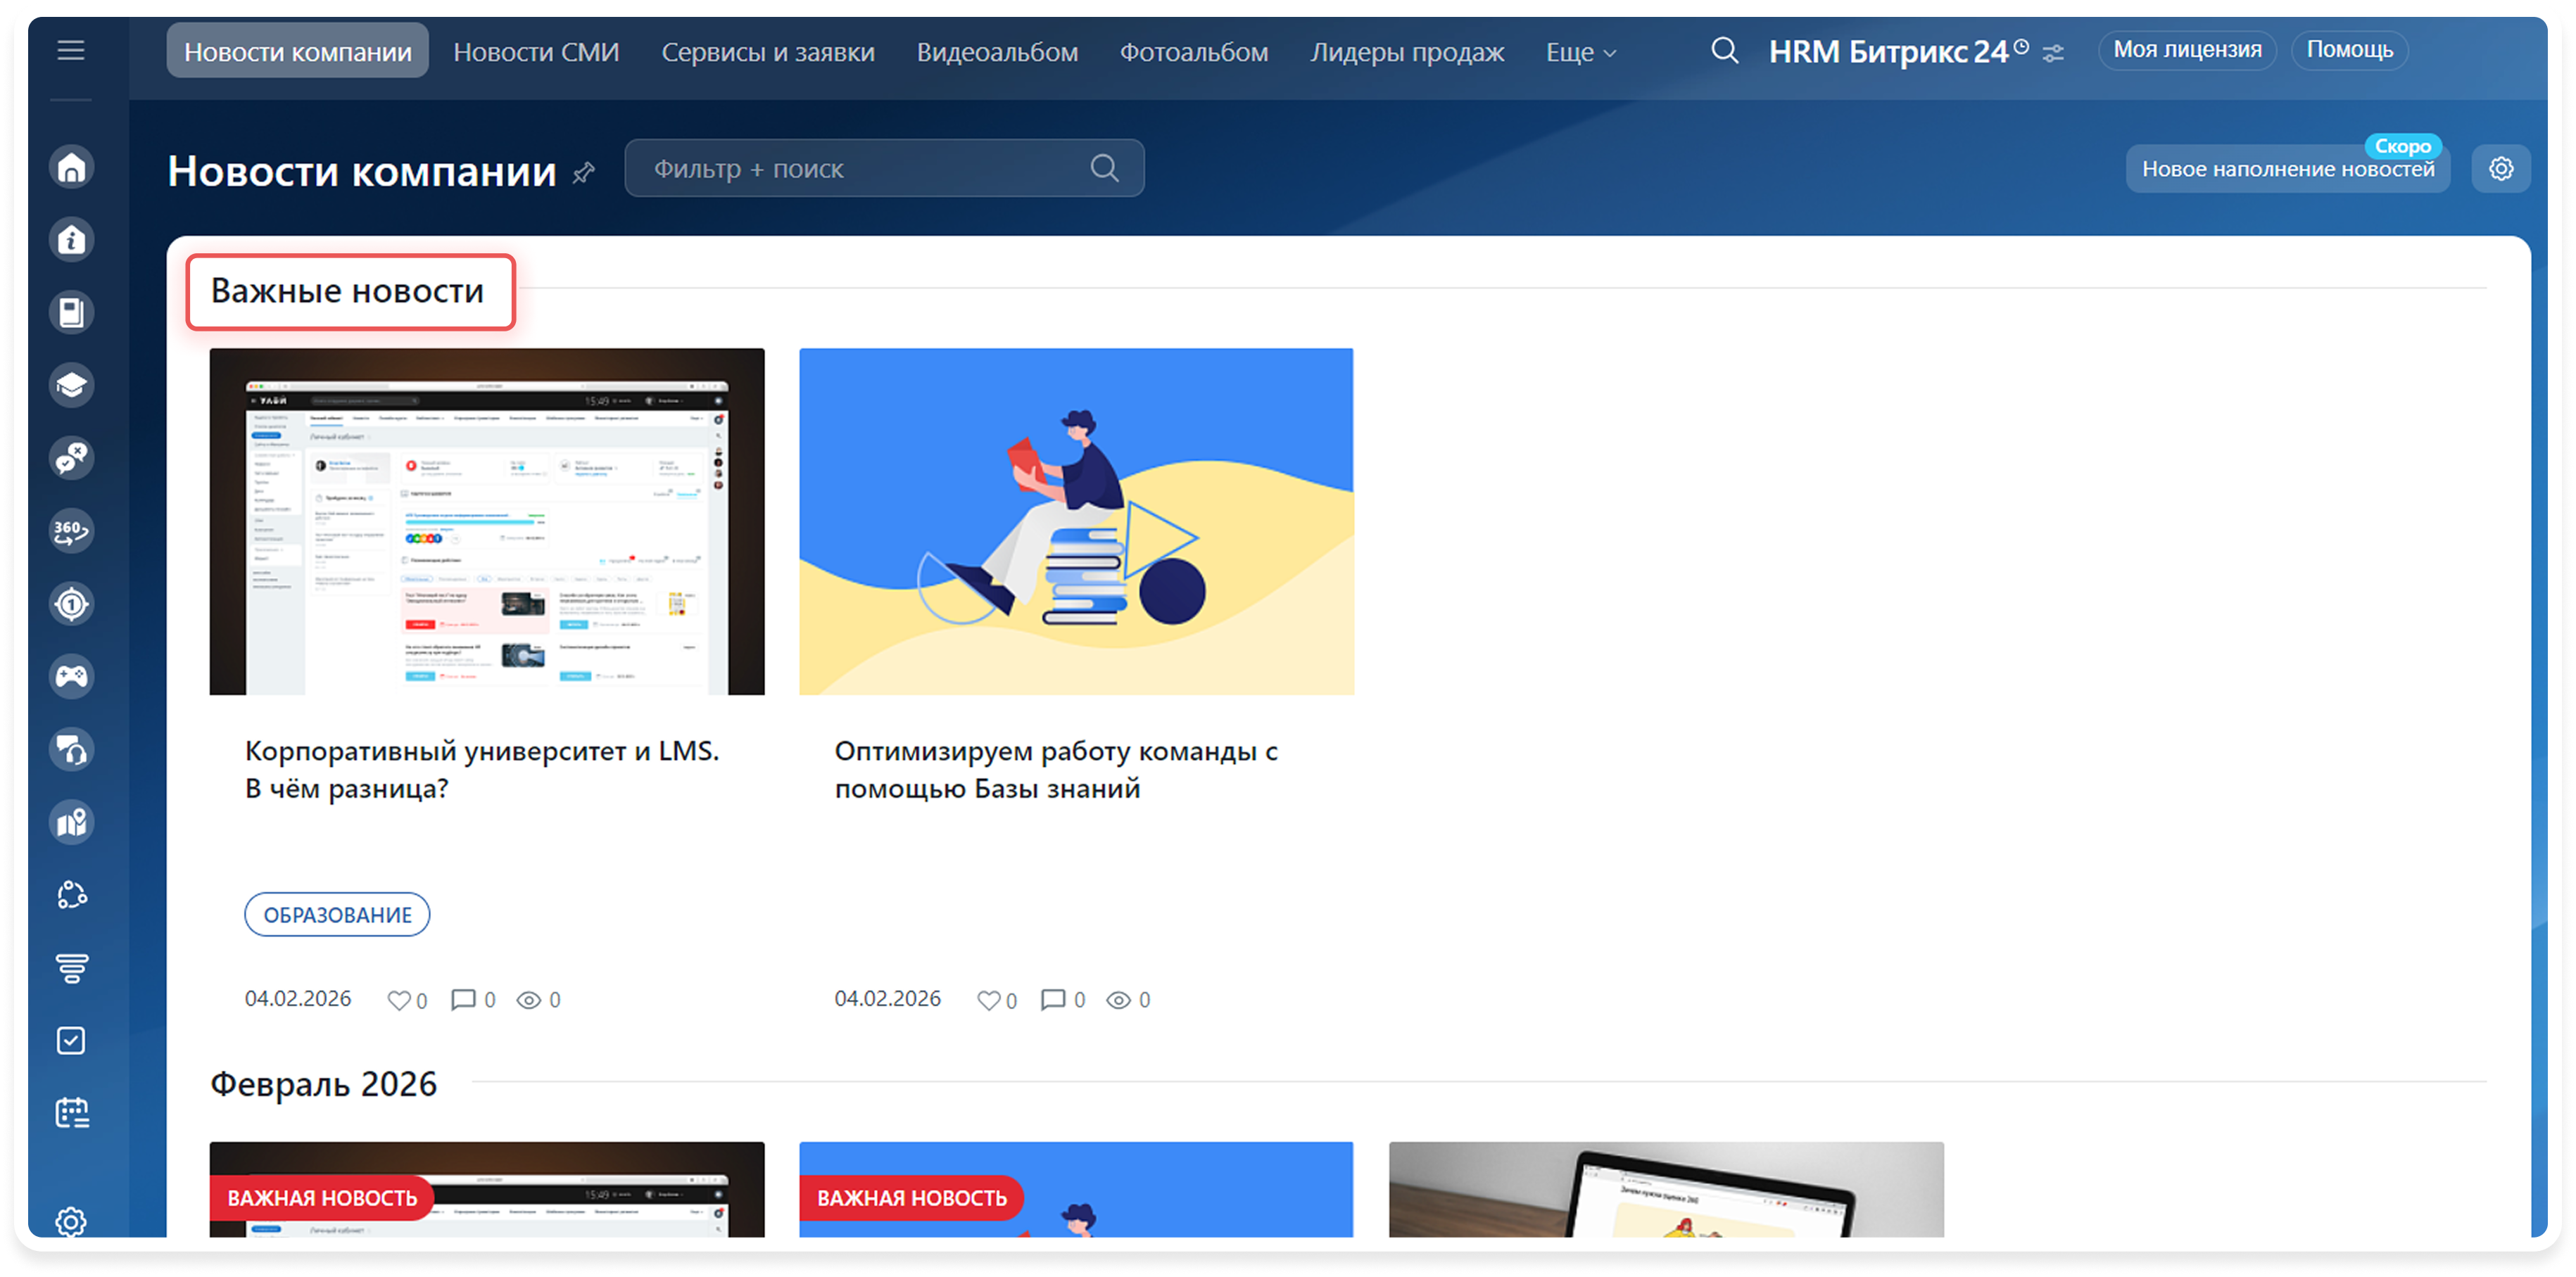This screenshot has width=2576, height=1277.
Task: Open the calendar icon in the sidebar
Action: (x=71, y=1113)
